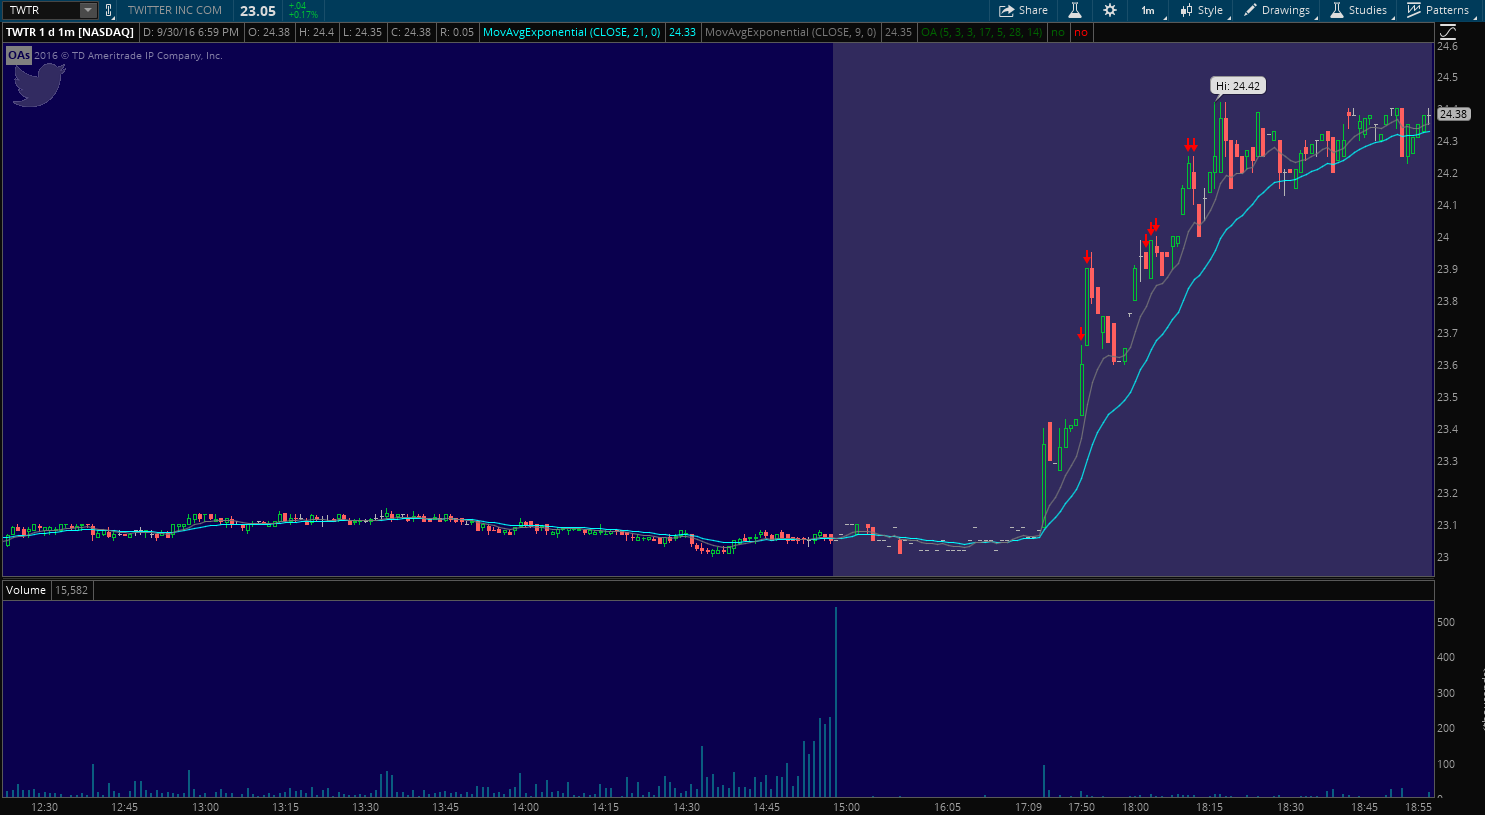Screen dimensions: 1485x815
Task: Click the 15,582 volume value
Action: 71,590
